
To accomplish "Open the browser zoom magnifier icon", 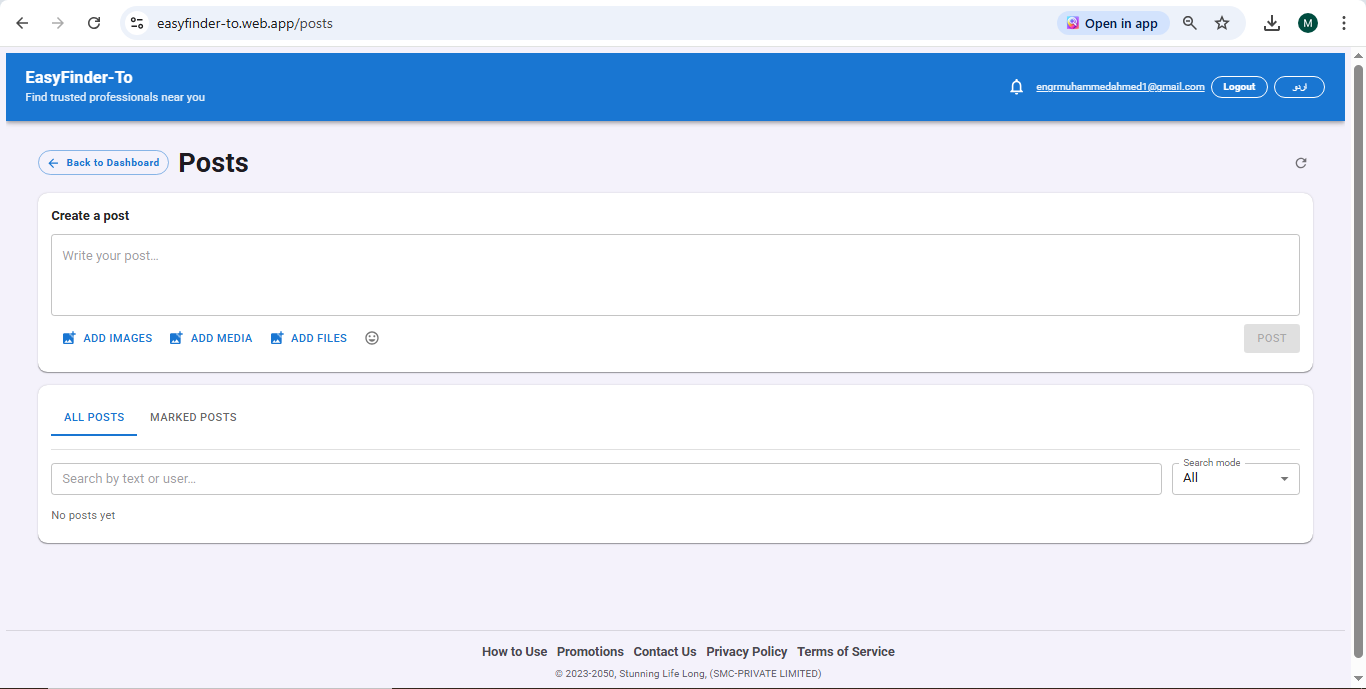I will pyautogui.click(x=1190, y=23).
